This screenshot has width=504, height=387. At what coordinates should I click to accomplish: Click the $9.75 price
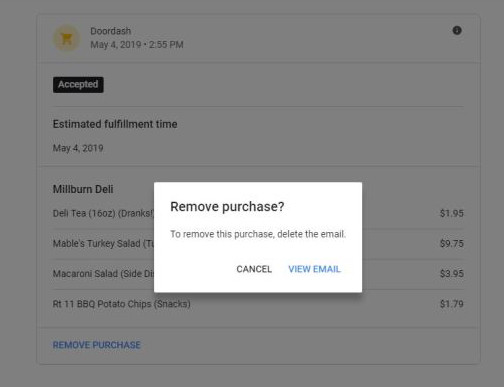click(452, 244)
